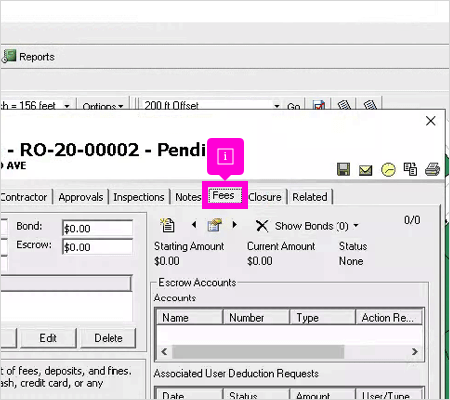Click the edit record icon between the arrows
Viewport: 450px width, 400px height.
tap(214, 225)
